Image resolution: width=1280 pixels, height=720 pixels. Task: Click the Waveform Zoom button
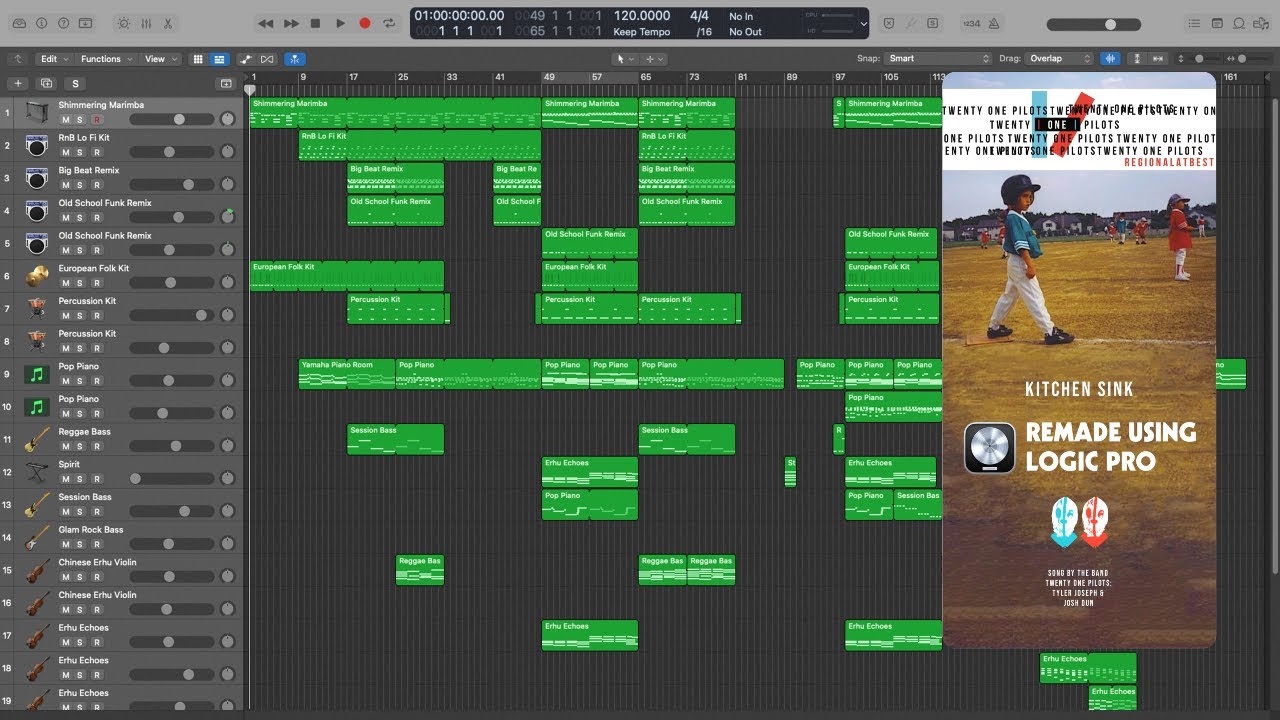[1110, 59]
